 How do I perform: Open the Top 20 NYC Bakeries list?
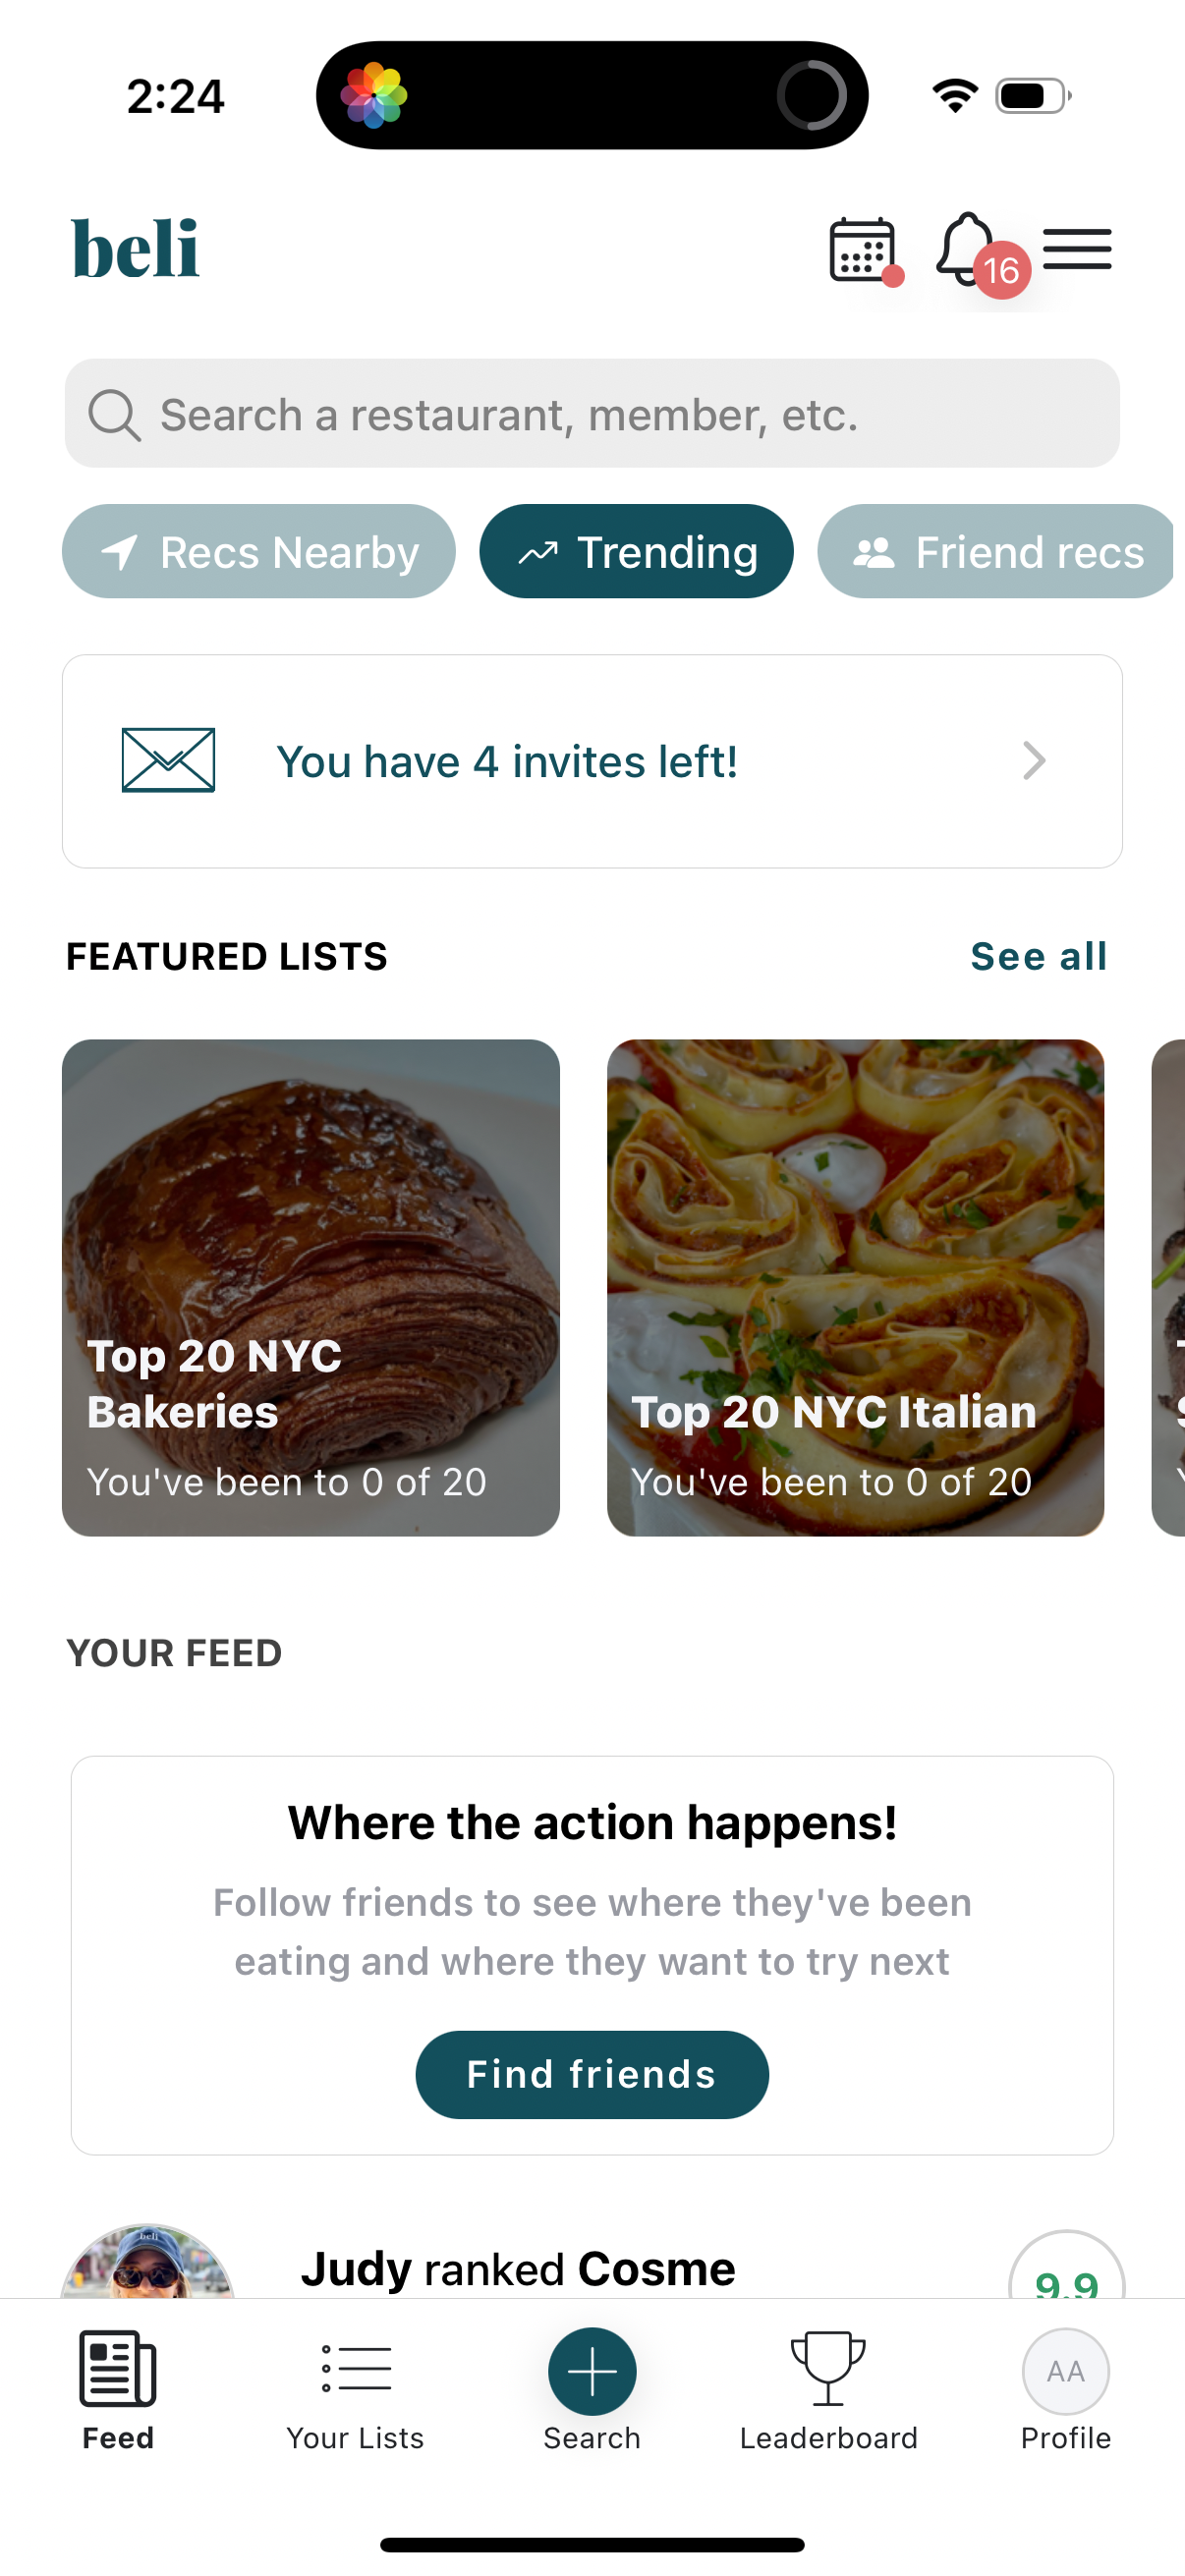pos(311,1287)
